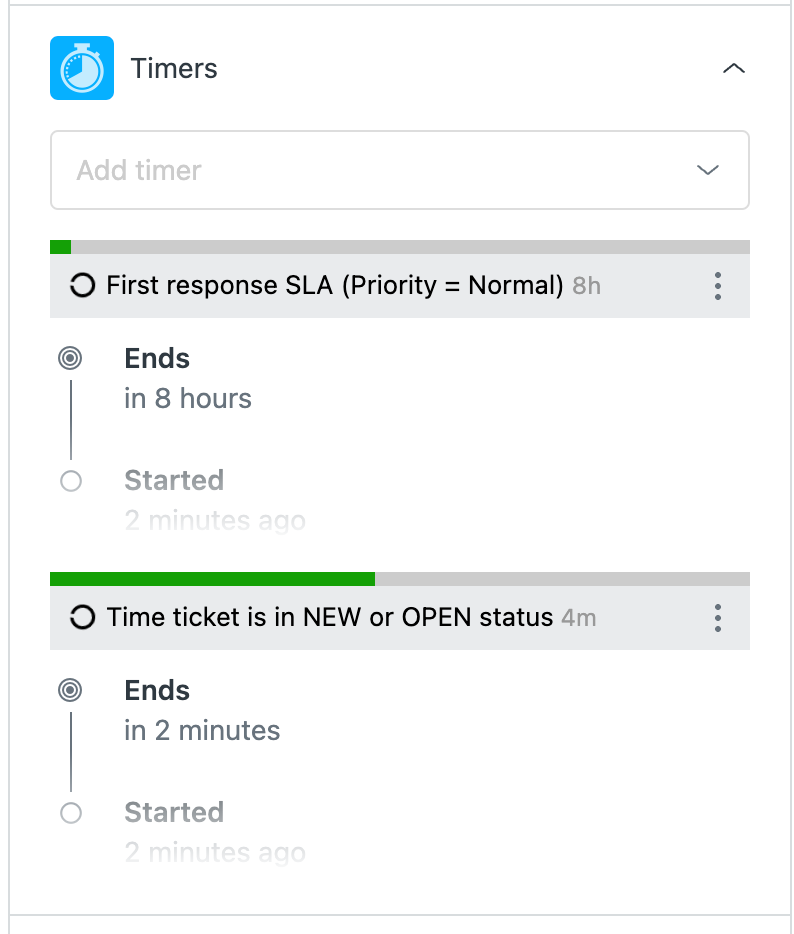794x934 pixels.
Task: Click the First response SLA Started circle marker
Action: 71,481
